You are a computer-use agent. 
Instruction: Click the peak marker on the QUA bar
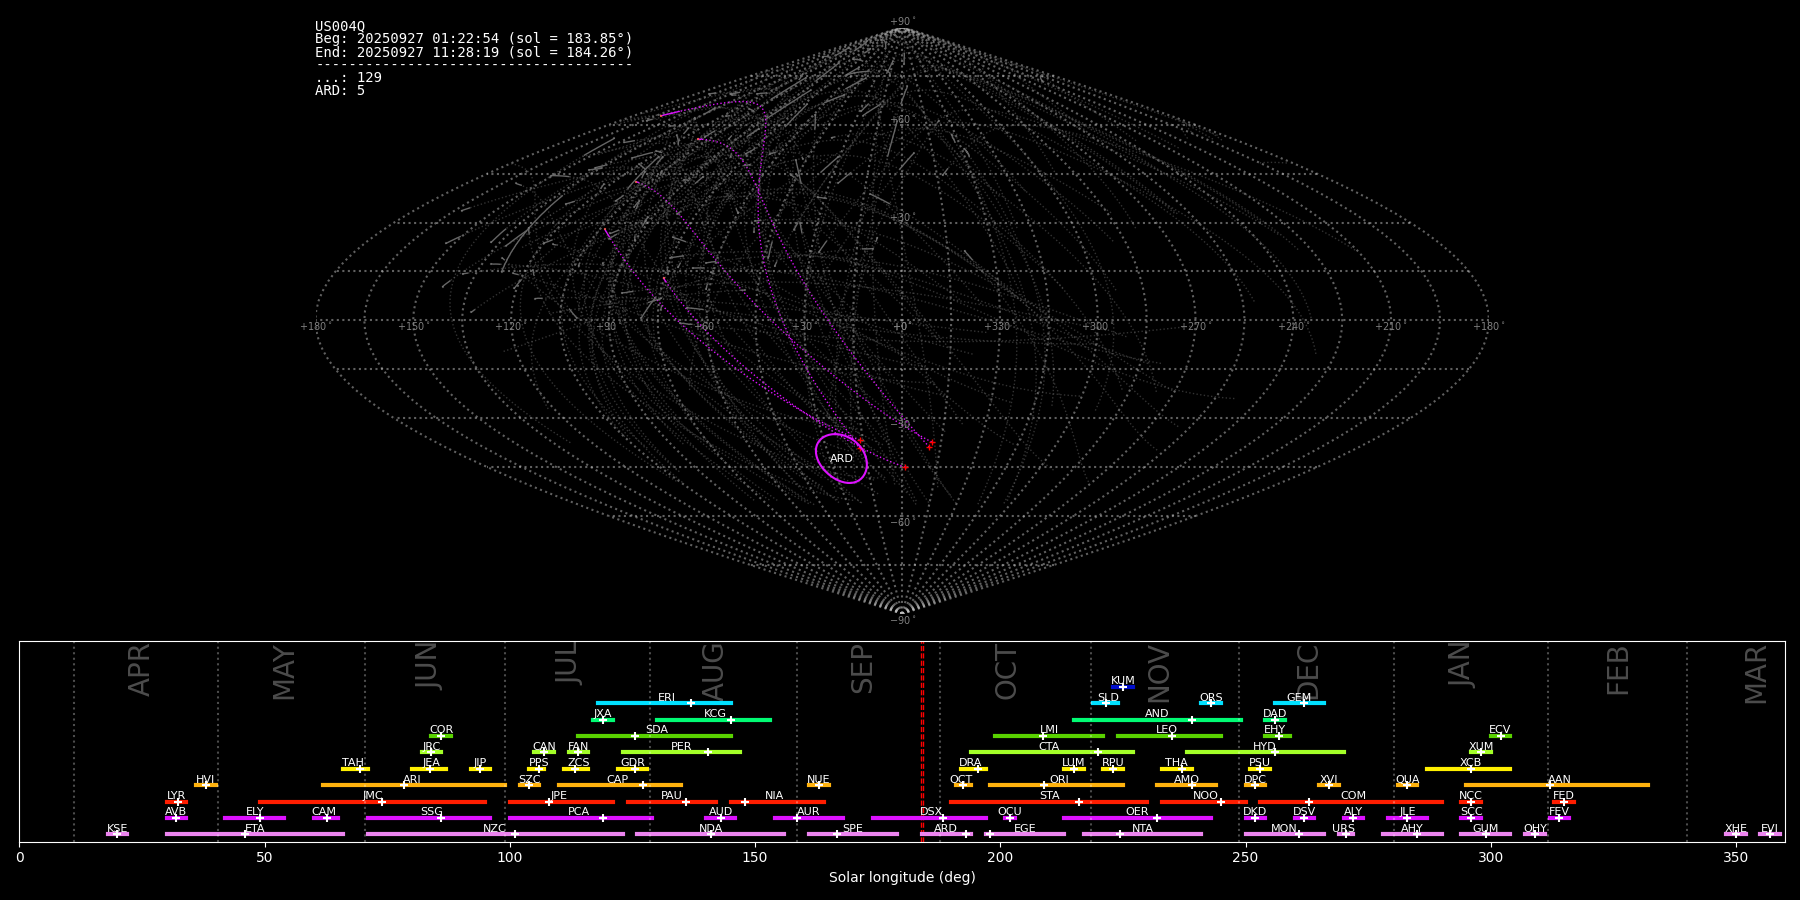pyautogui.click(x=1406, y=785)
